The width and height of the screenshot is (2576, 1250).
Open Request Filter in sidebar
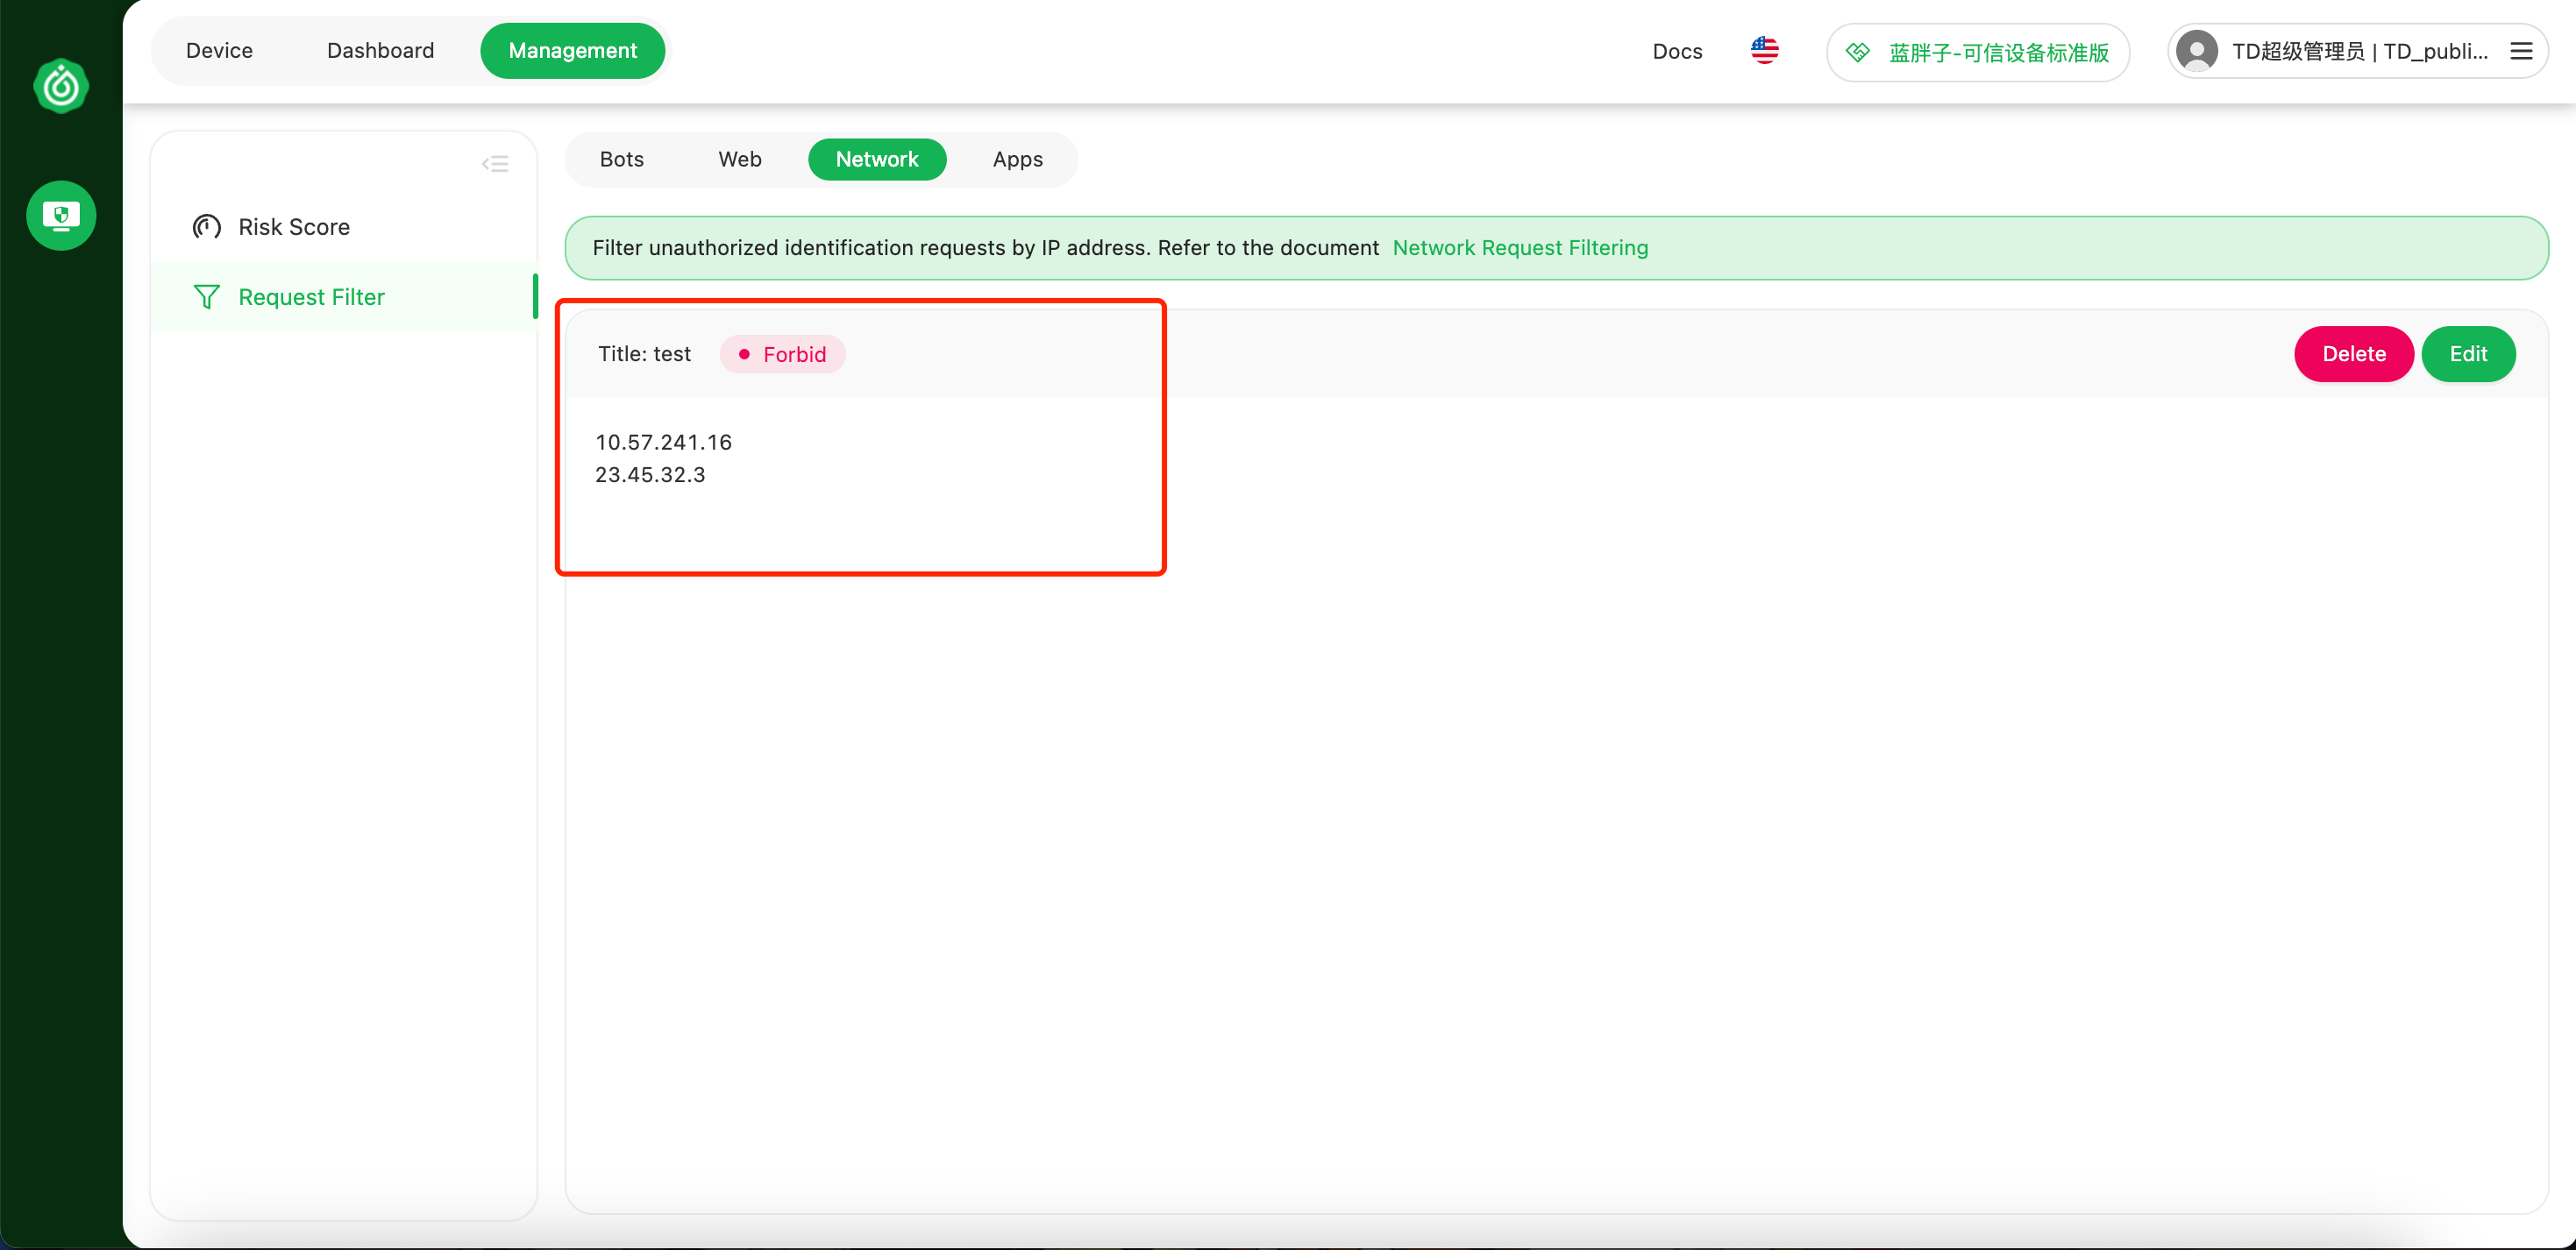[x=344, y=297]
